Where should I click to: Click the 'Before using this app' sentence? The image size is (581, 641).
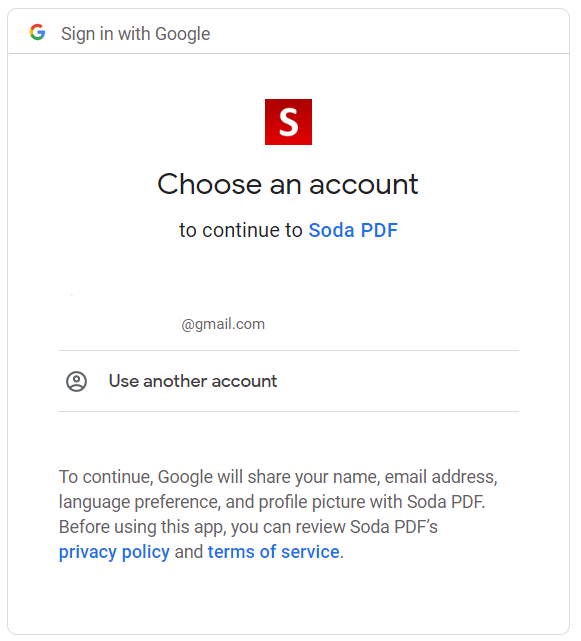pyautogui.click(x=248, y=527)
